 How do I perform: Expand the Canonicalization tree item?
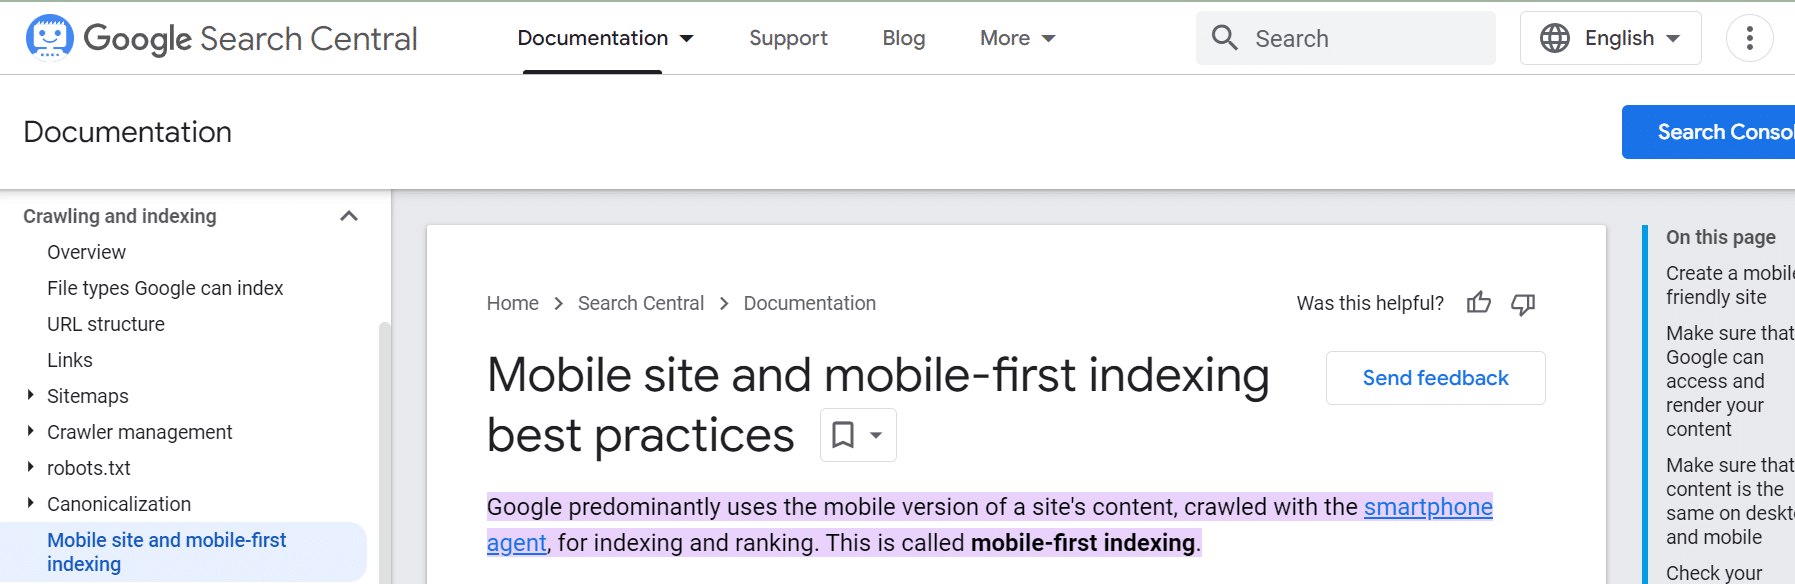pyautogui.click(x=31, y=503)
